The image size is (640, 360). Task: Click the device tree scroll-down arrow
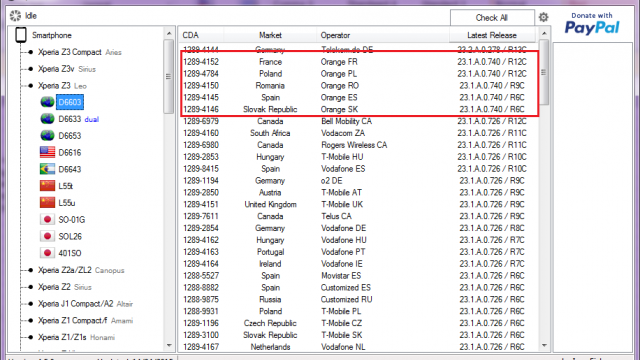point(169,346)
